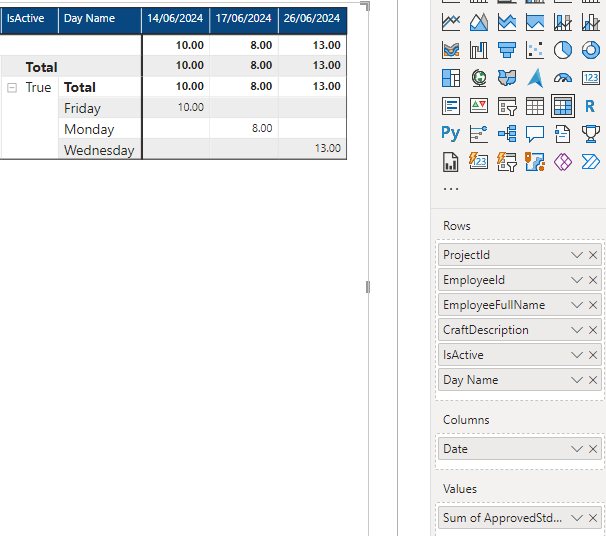Select the Donut chart visual

591,50
